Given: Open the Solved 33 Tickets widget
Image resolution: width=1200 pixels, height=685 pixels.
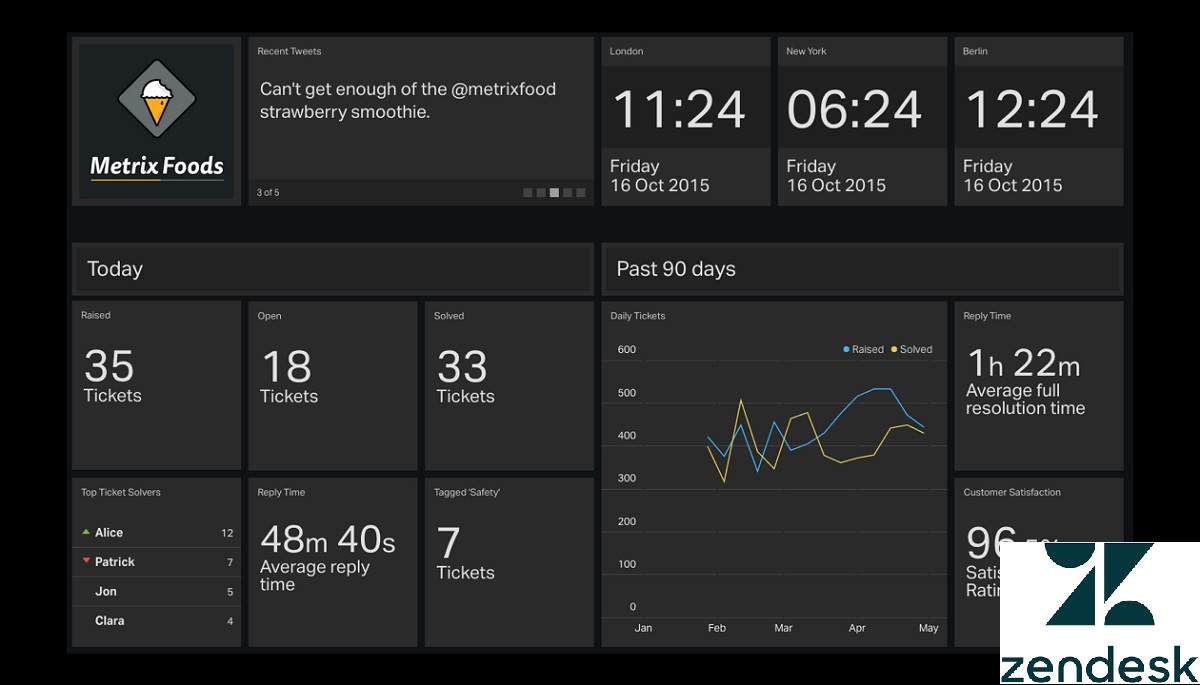Looking at the screenshot, I should point(509,385).
